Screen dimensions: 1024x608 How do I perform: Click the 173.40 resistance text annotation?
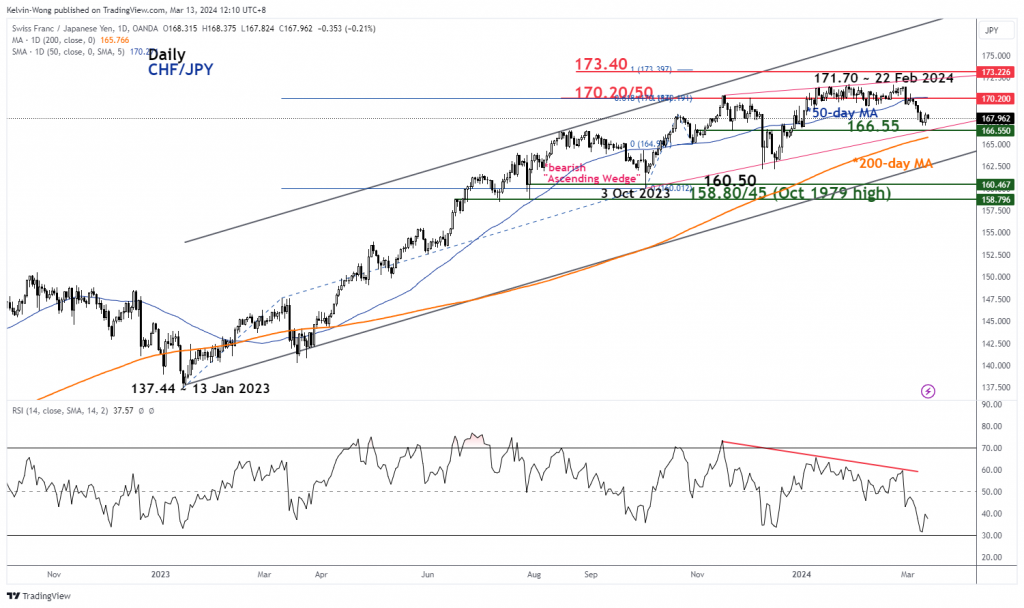coord(601,65)
